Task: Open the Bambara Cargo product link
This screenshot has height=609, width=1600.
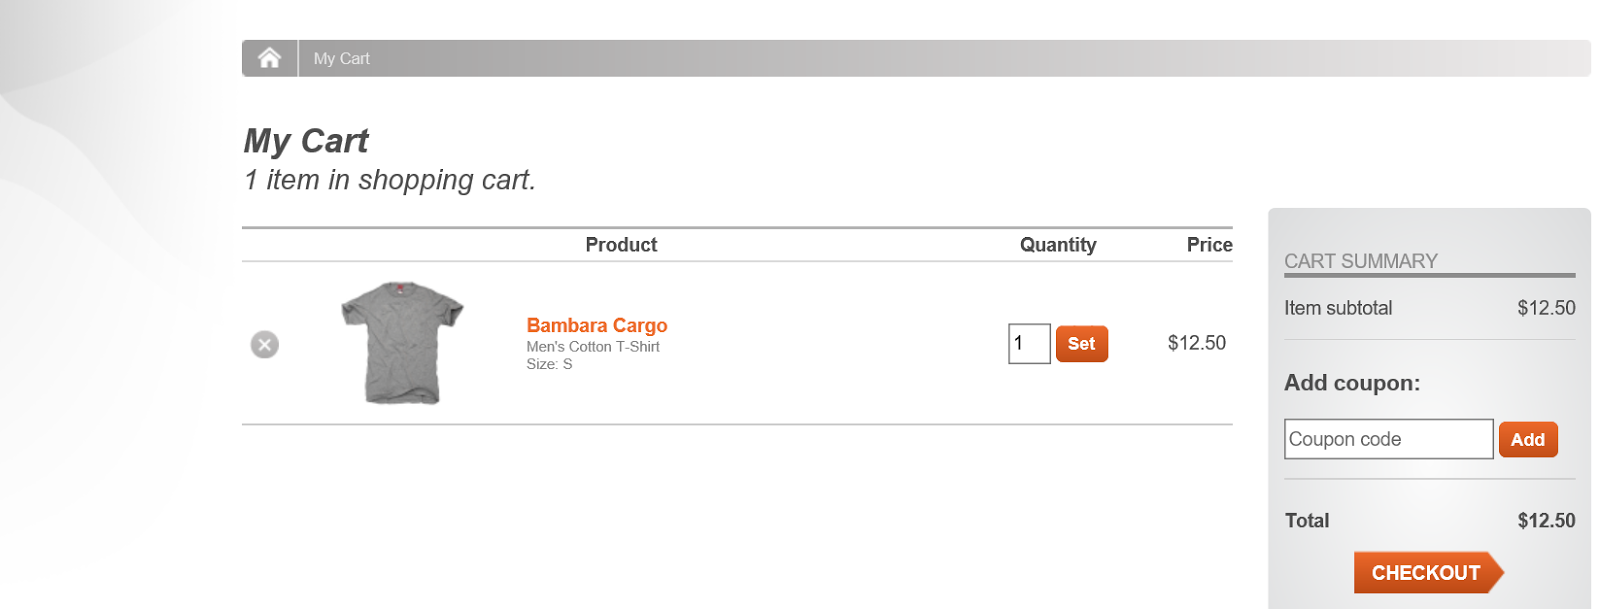Action: pos(596,325)
